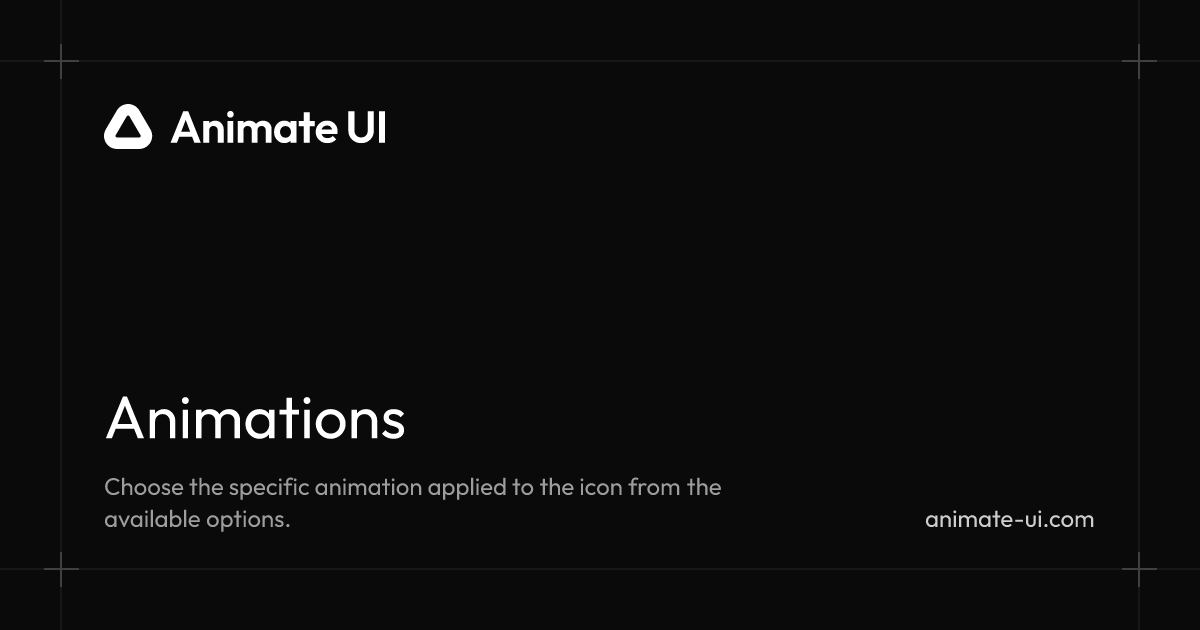The height and width of the screenshot is (630, 1200).
Task: Click the bottom-left crosshair corner marker
Action: pos(61,569)
